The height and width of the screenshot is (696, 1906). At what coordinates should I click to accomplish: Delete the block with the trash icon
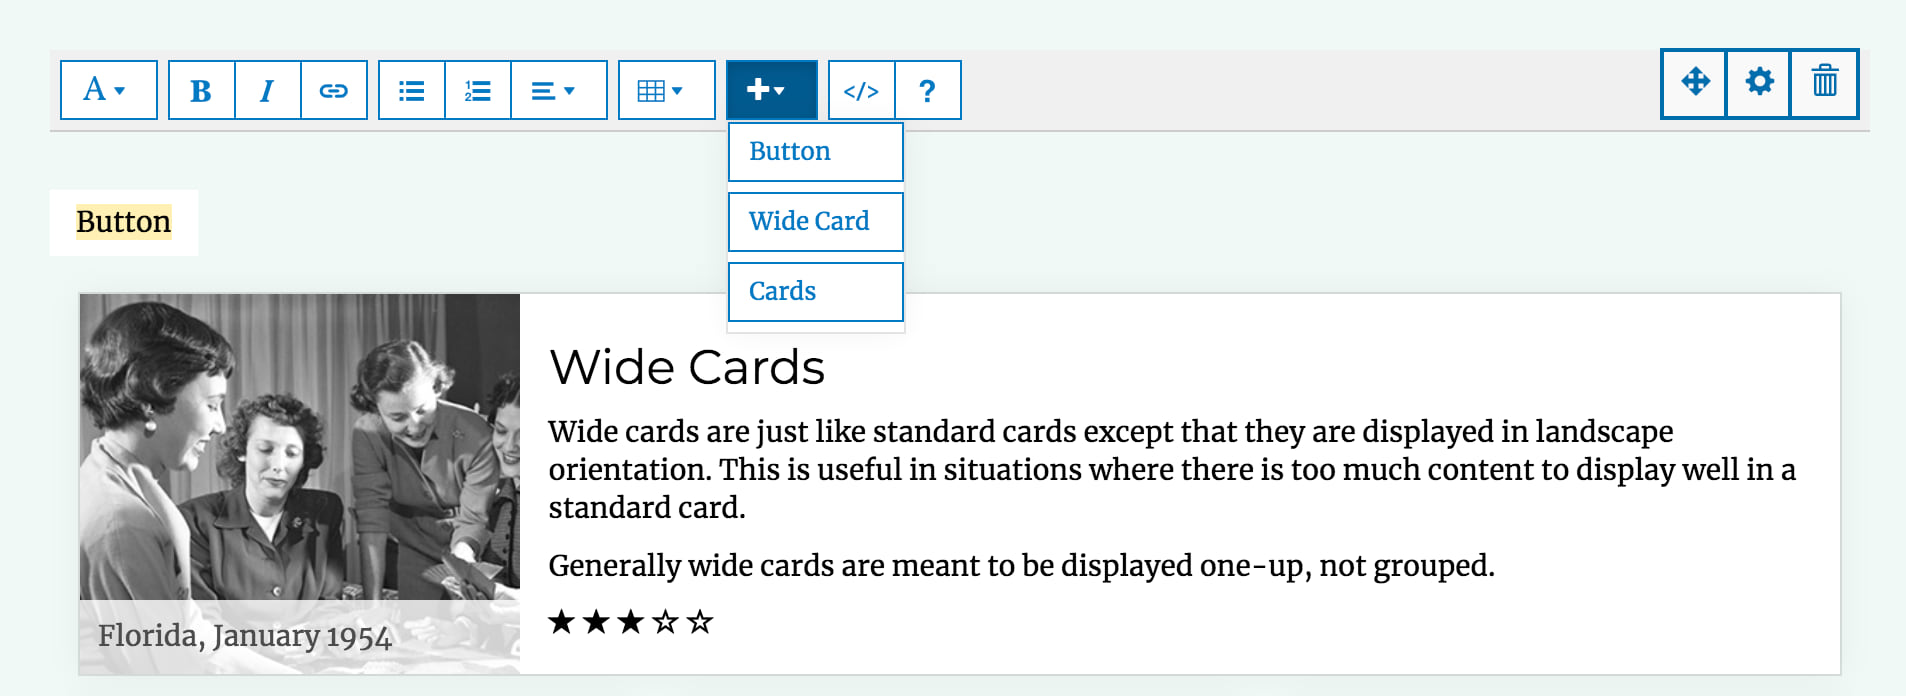[x=1824, y=82]
